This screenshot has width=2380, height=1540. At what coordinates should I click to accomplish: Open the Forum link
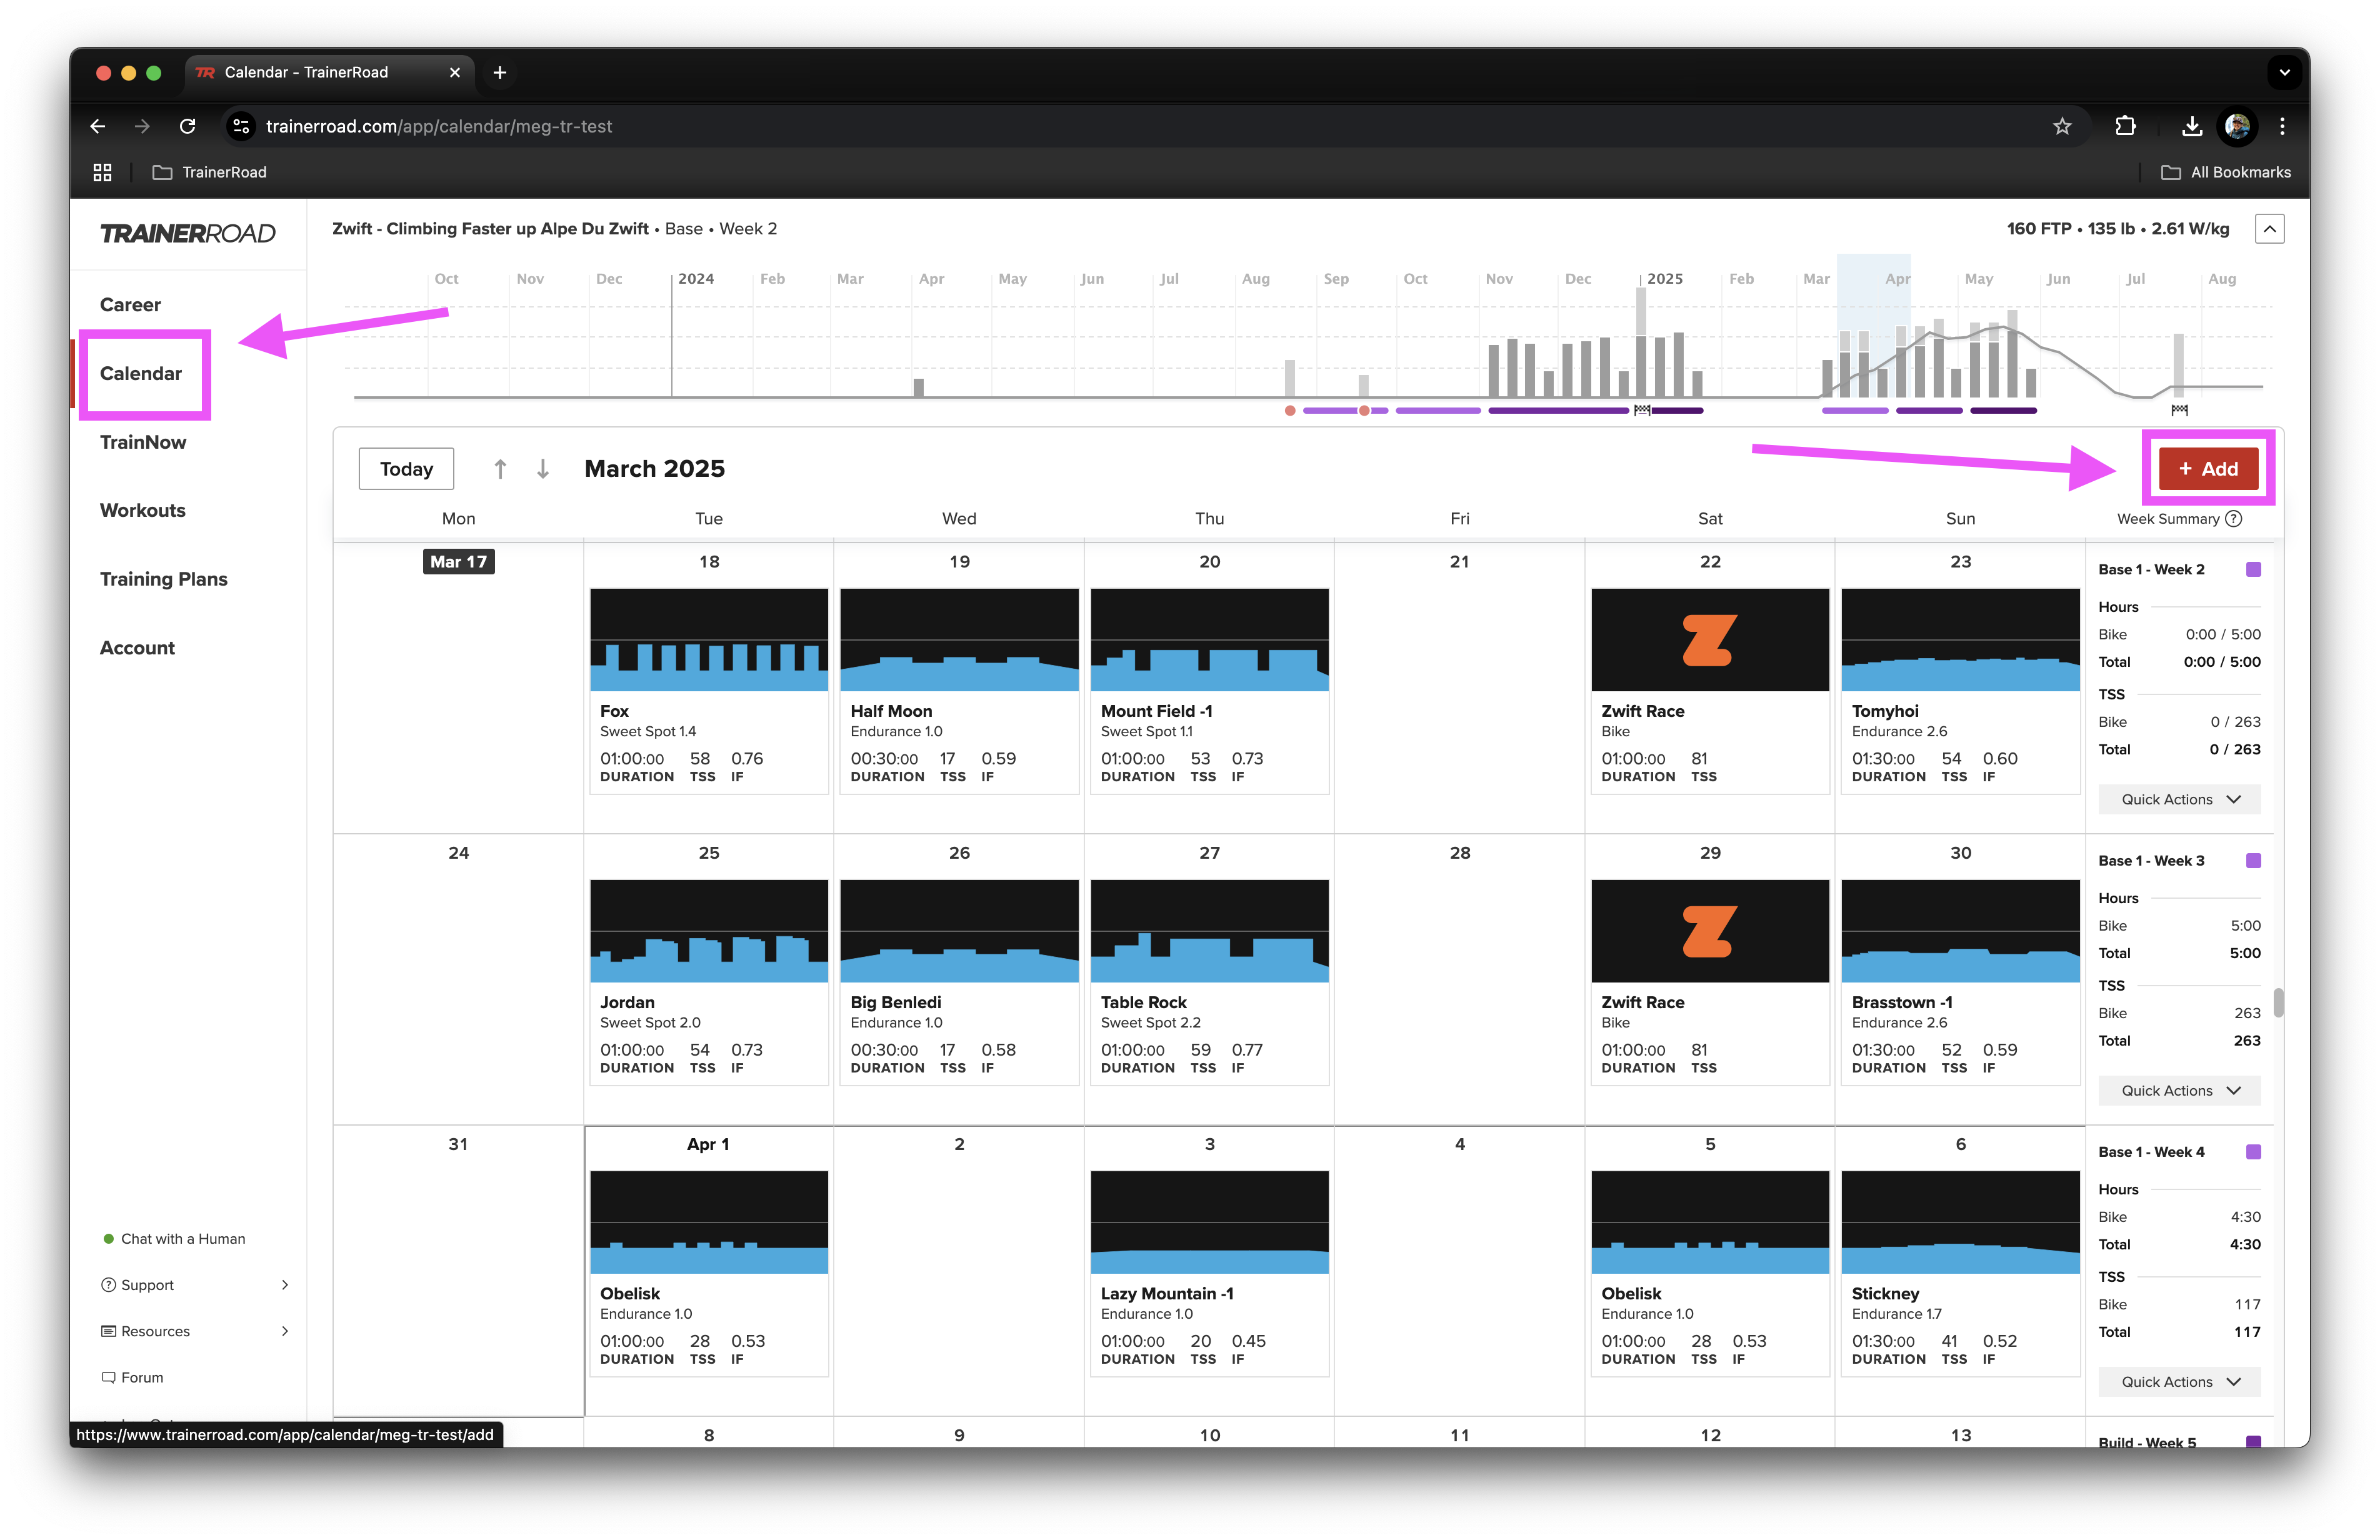tap(132, 1377)
